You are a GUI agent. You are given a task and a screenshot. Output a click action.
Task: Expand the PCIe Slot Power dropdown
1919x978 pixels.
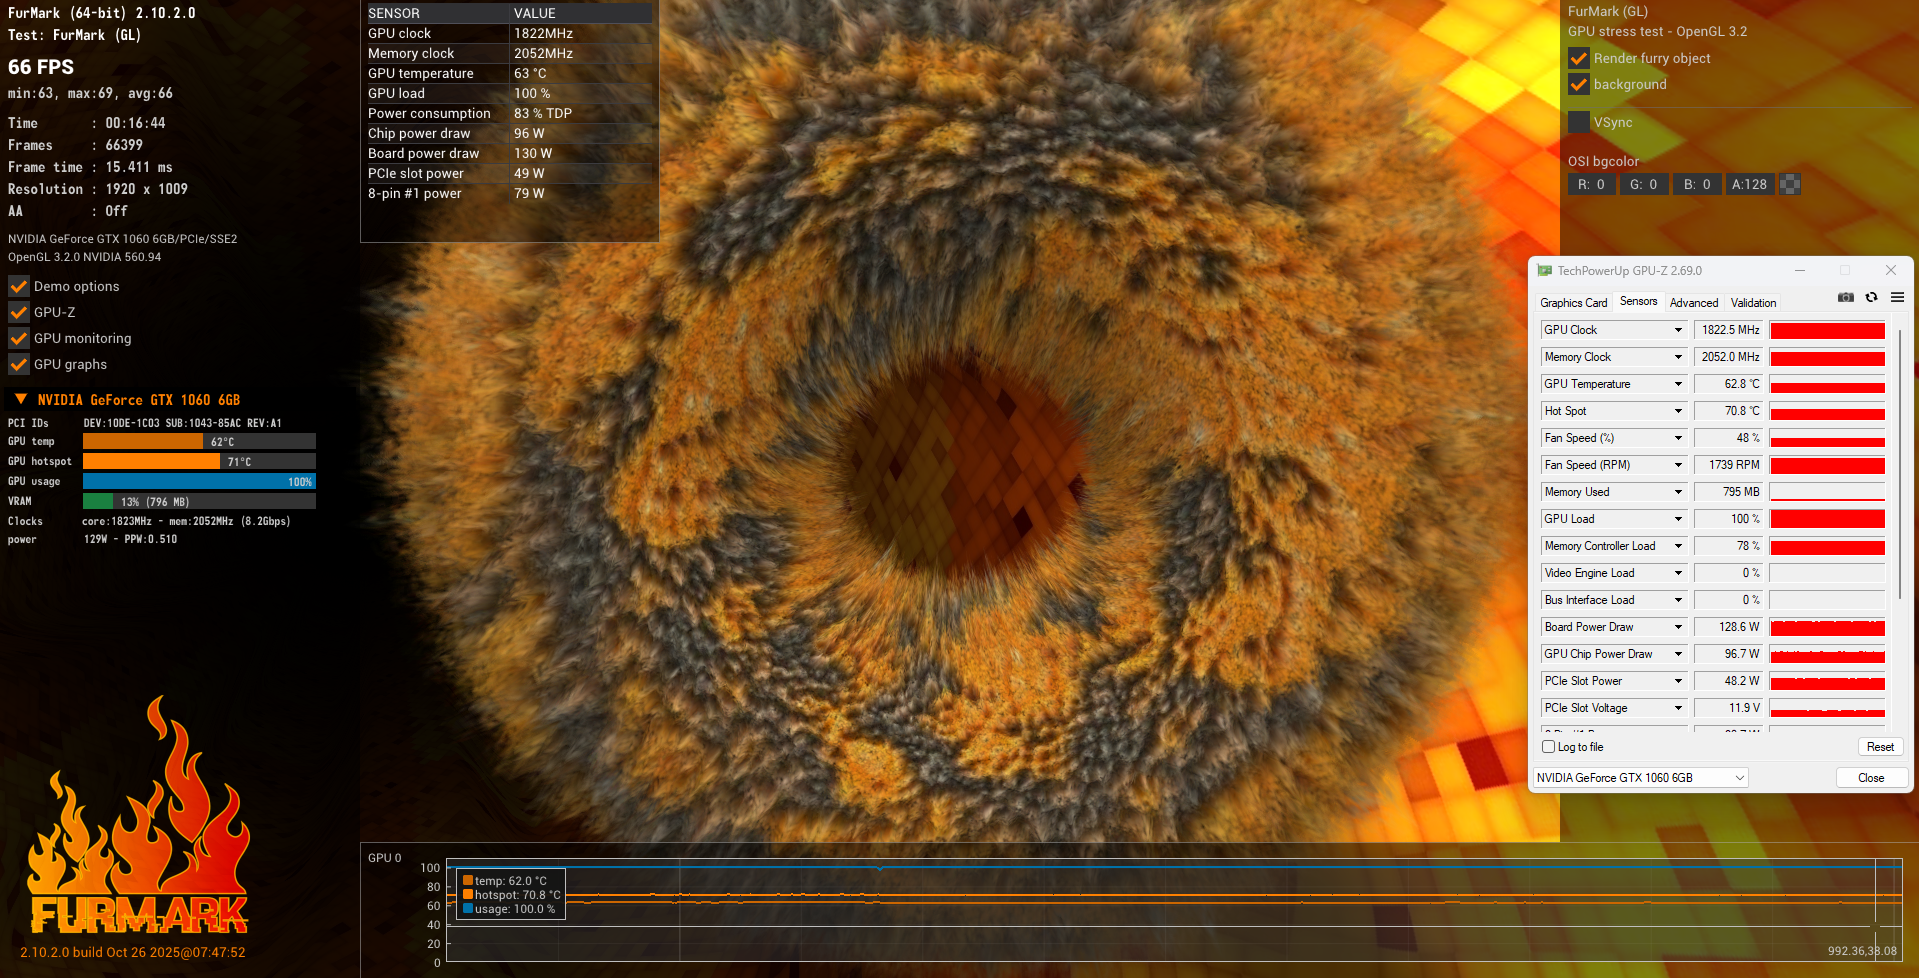[1678, 681]
